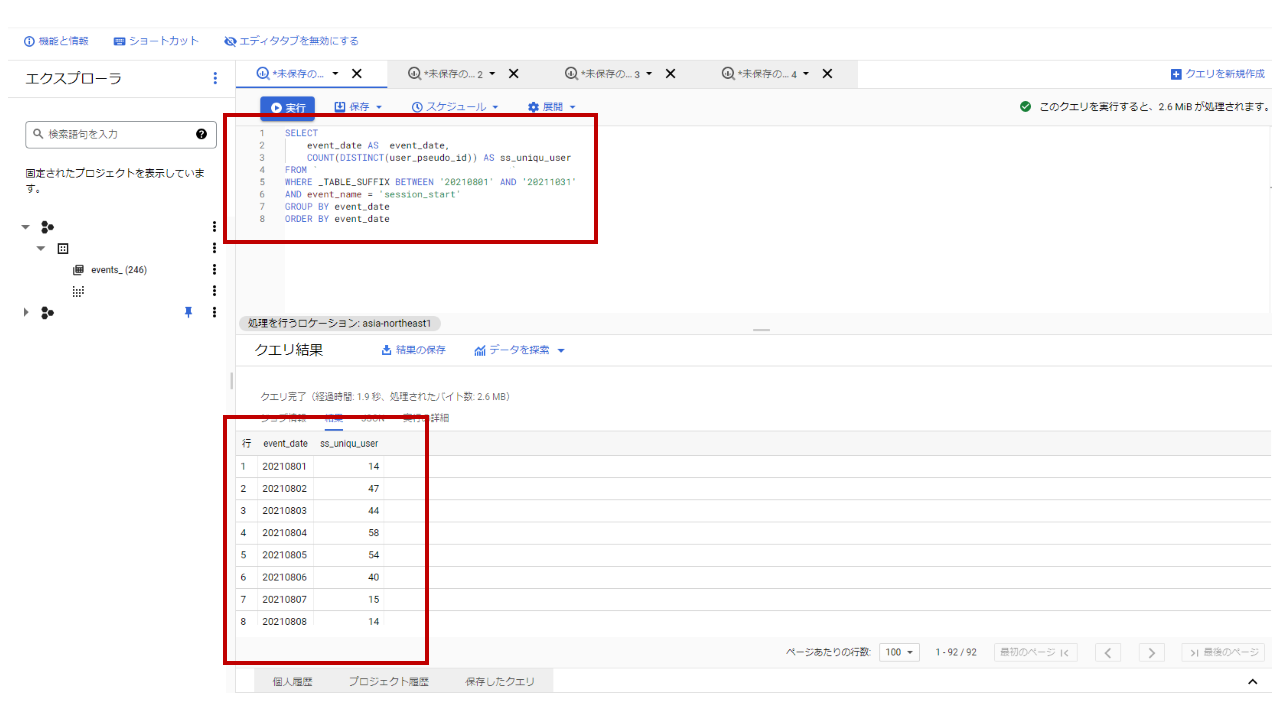
Task: Open the 保存 dropdown arrow
Action: click(381, 106)
